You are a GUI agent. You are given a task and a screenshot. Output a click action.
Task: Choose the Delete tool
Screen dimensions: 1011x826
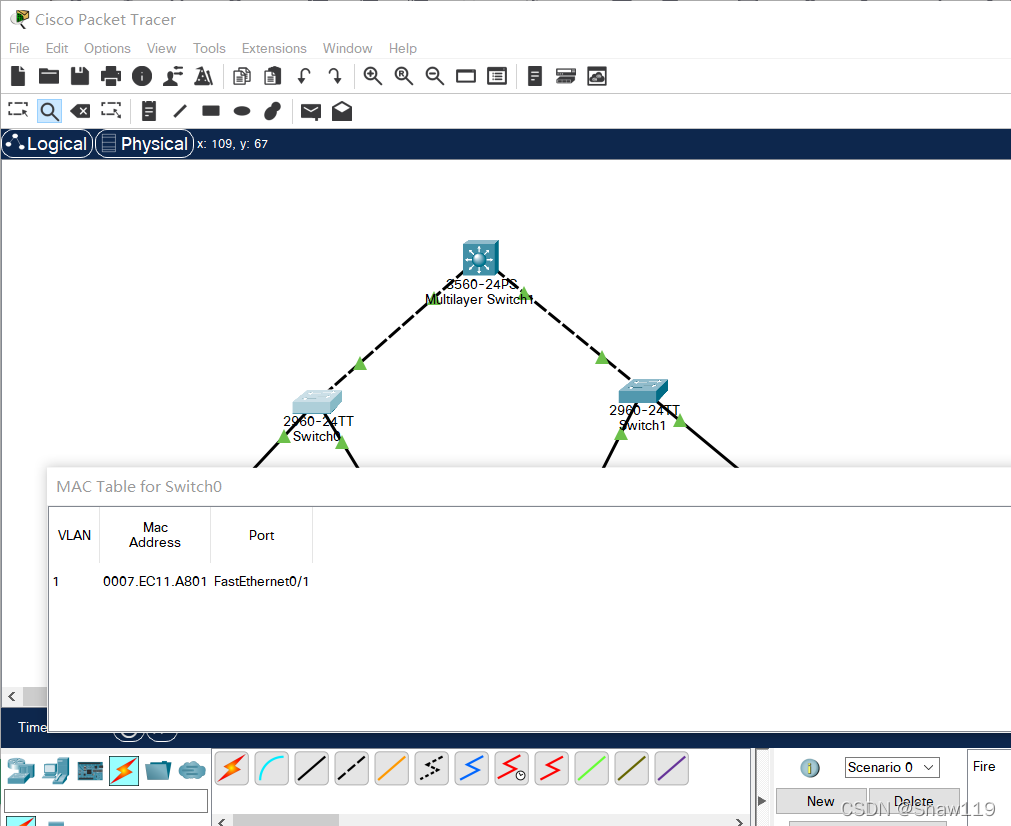click(80, 111)
